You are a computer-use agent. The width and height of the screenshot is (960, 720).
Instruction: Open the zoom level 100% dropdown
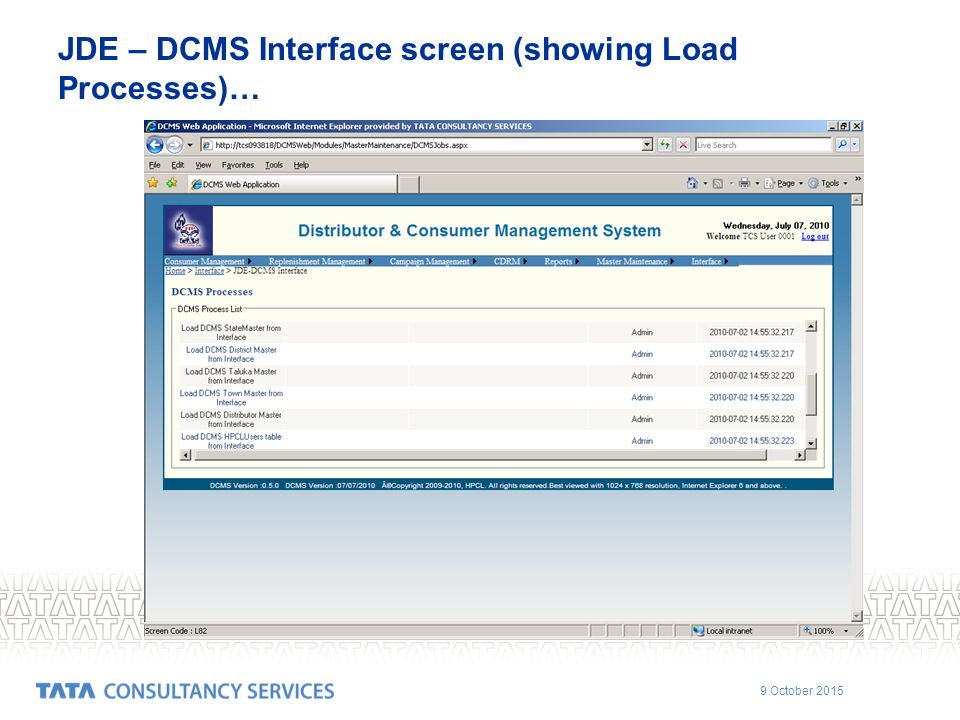click(846, 631)
